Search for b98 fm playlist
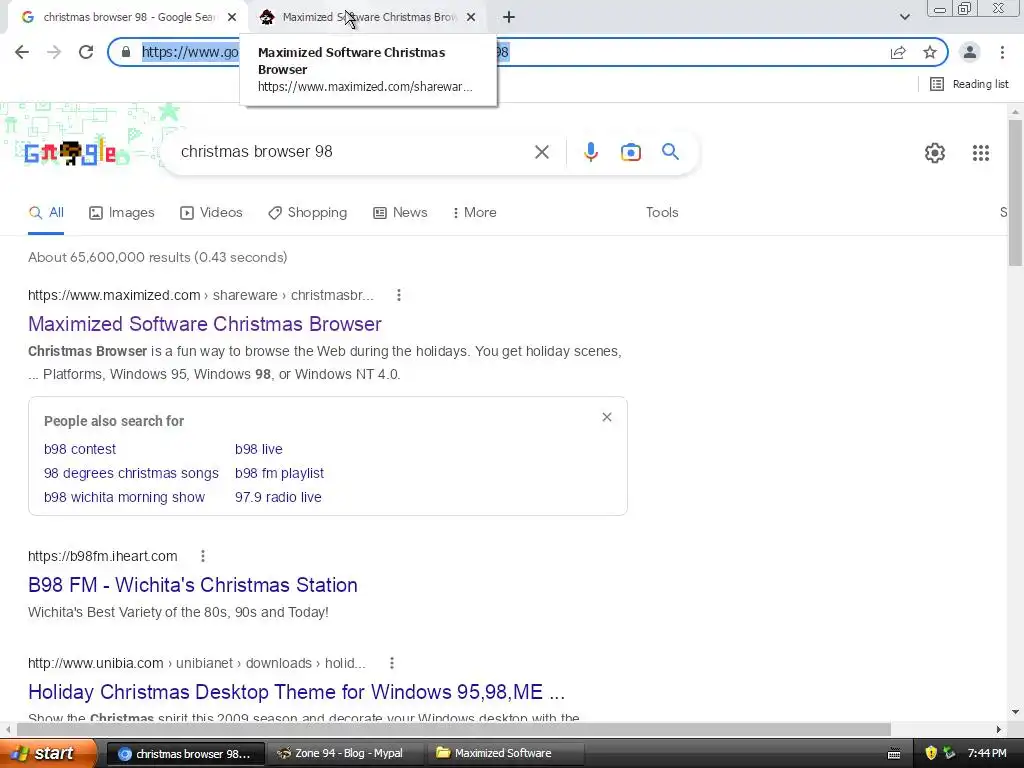This screenshot has width=1024, height=768. (x=280, y=473)
